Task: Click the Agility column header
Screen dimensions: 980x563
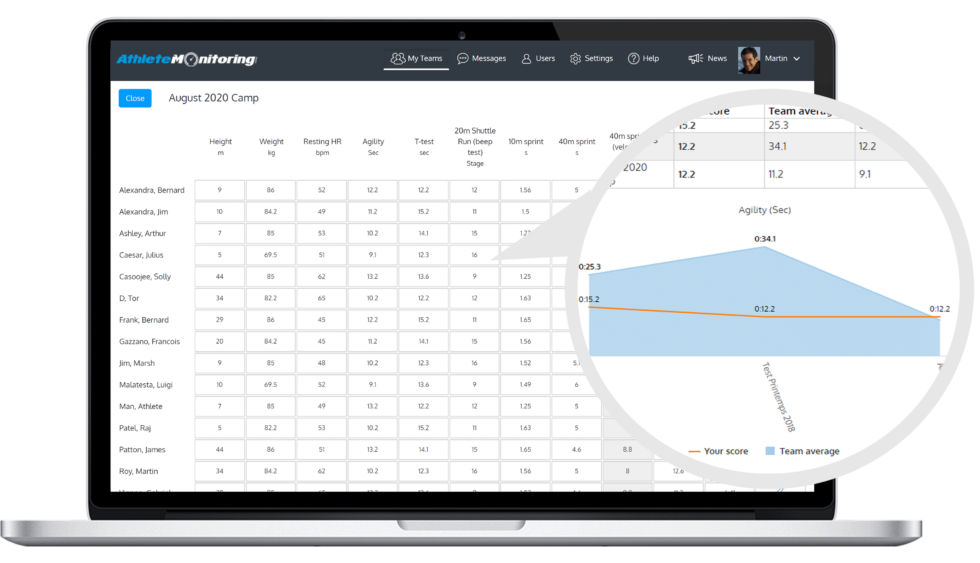Action: [372, 146]
